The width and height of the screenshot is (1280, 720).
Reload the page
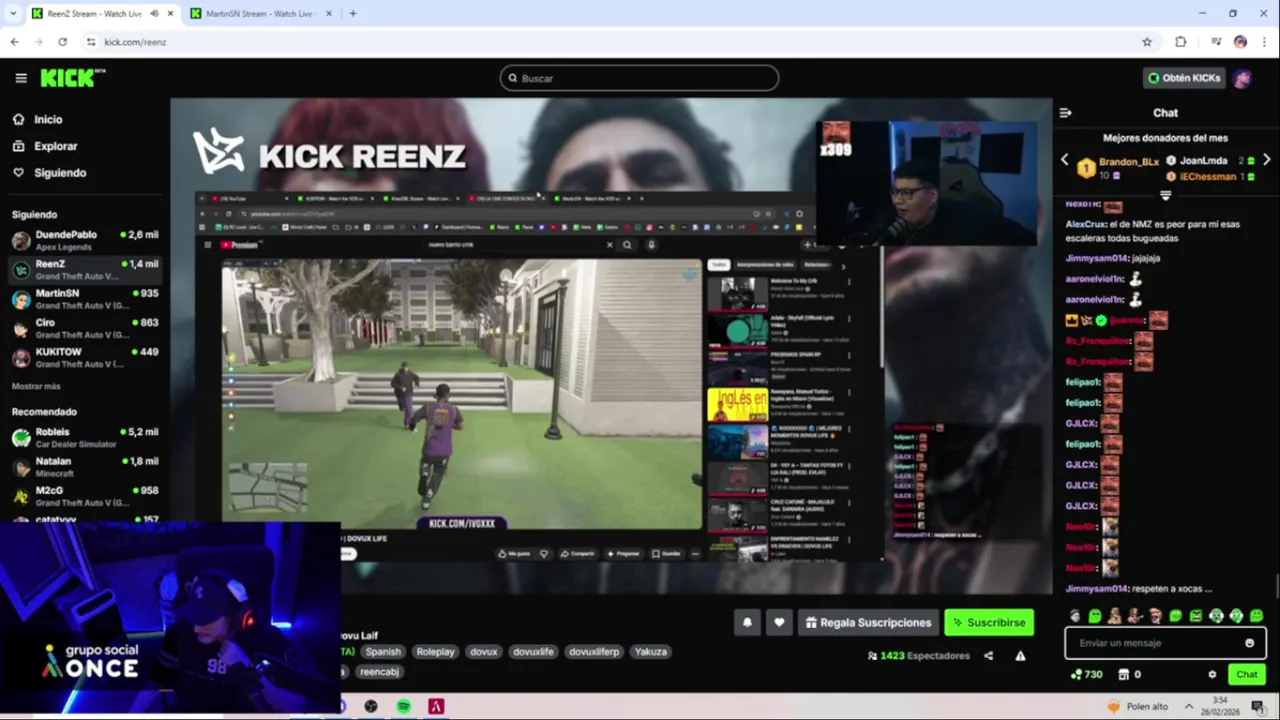62,42
